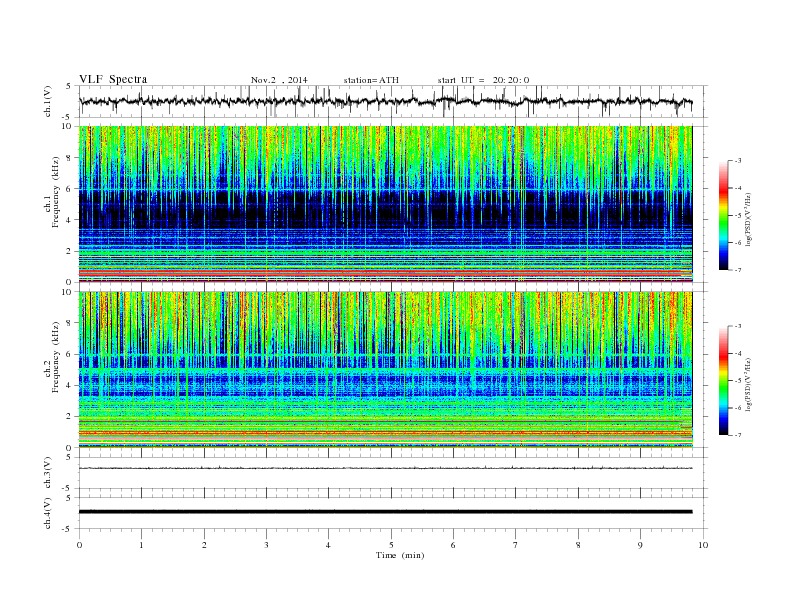This screenshot has width=792, height=612.
Task: Click the "-3" label on ch.1 colorbar
Action: (737, 161)
